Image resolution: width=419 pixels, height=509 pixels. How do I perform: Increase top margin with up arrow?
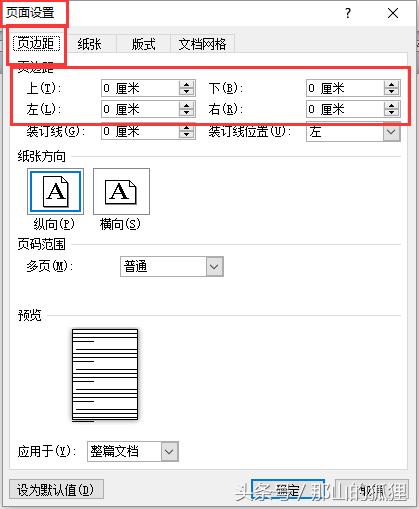coord(187,84)
